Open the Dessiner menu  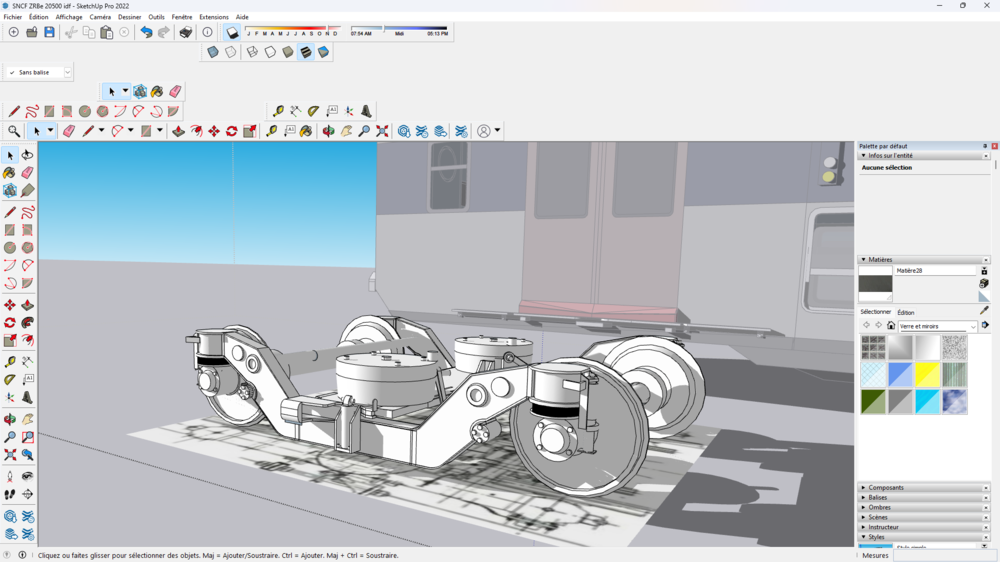(x=129, y=17)
